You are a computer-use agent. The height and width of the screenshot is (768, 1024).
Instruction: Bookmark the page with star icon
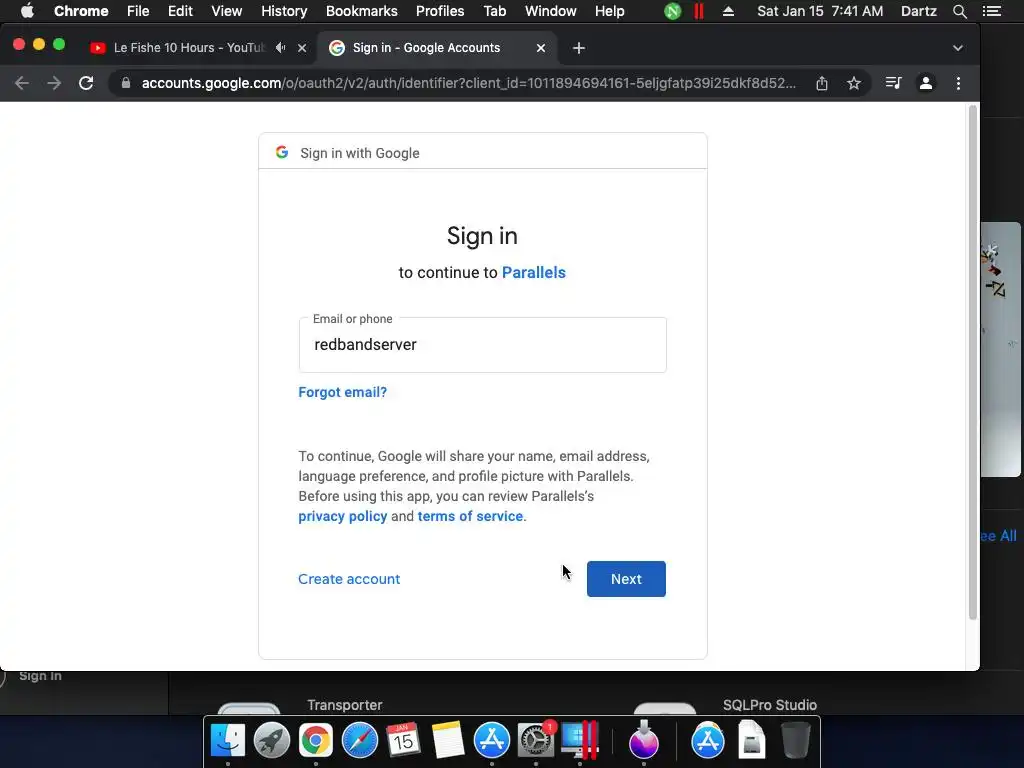click(854, 83)
